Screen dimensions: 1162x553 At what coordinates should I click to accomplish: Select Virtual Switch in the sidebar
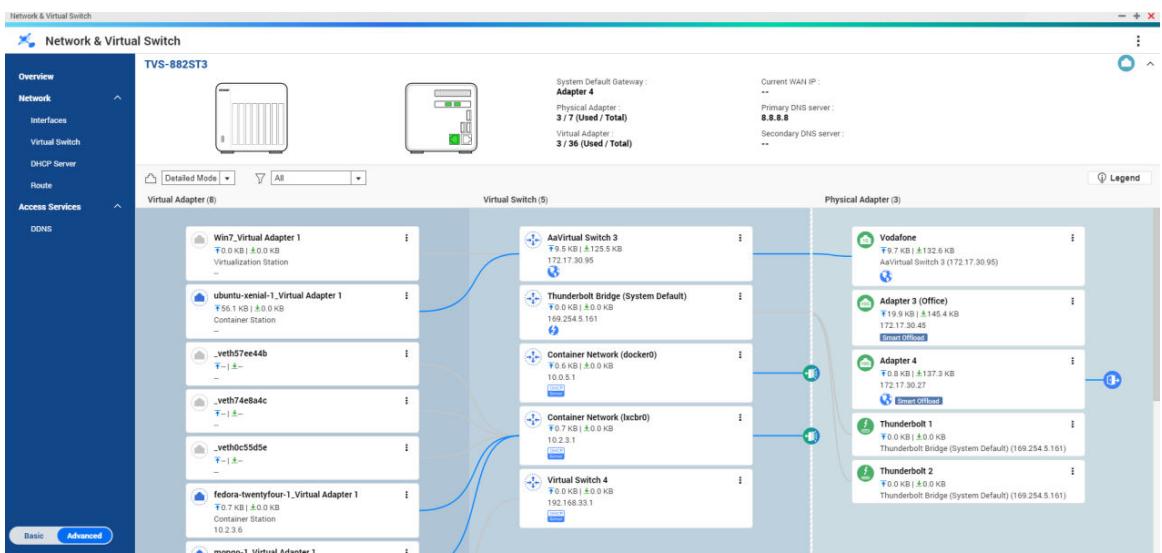[55, 142]
